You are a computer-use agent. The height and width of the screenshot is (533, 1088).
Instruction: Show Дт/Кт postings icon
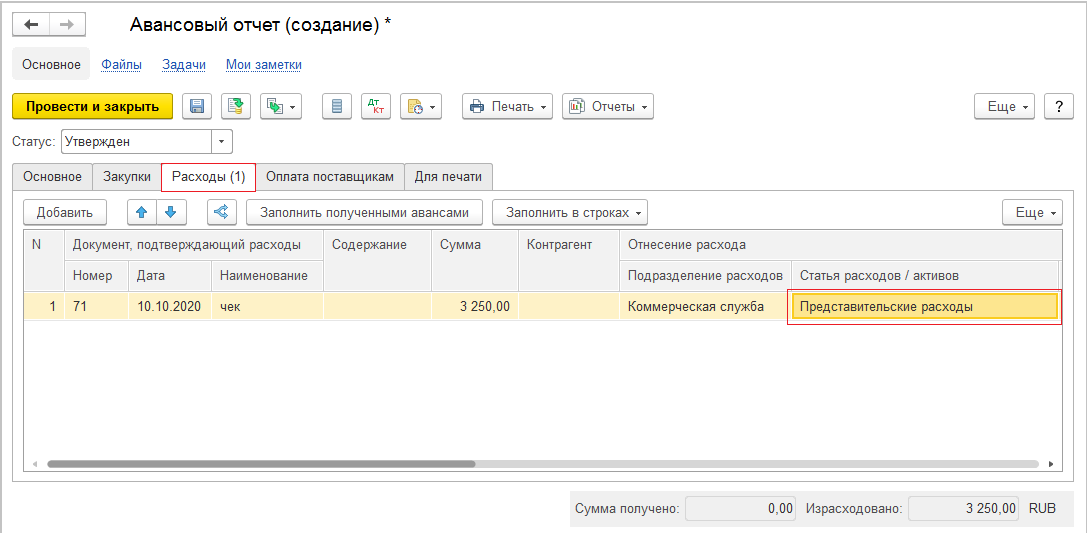point(376,106)
